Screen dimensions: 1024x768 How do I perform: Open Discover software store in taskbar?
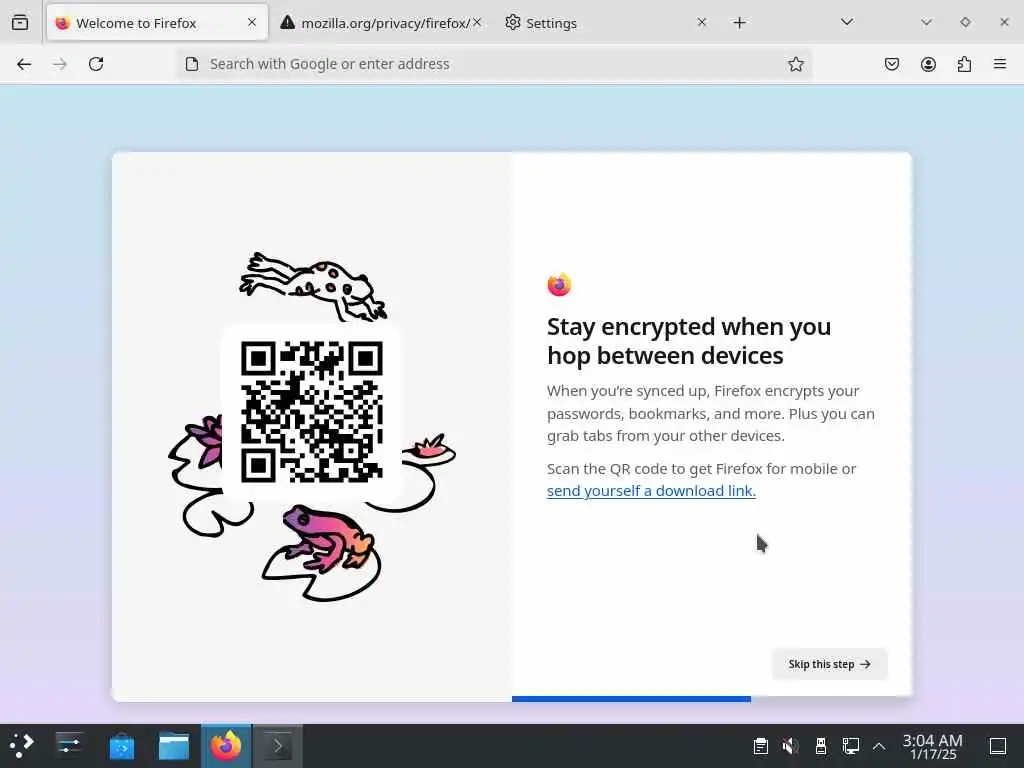pos(121,746)
